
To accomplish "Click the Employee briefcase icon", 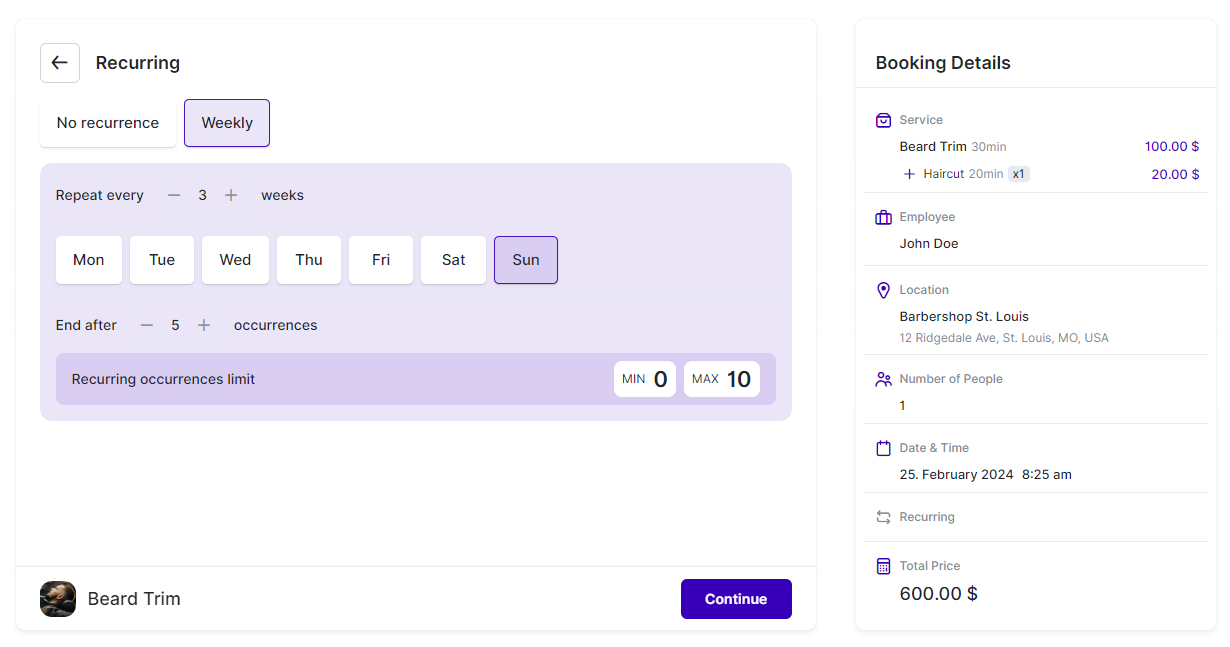I will [883, 217].
